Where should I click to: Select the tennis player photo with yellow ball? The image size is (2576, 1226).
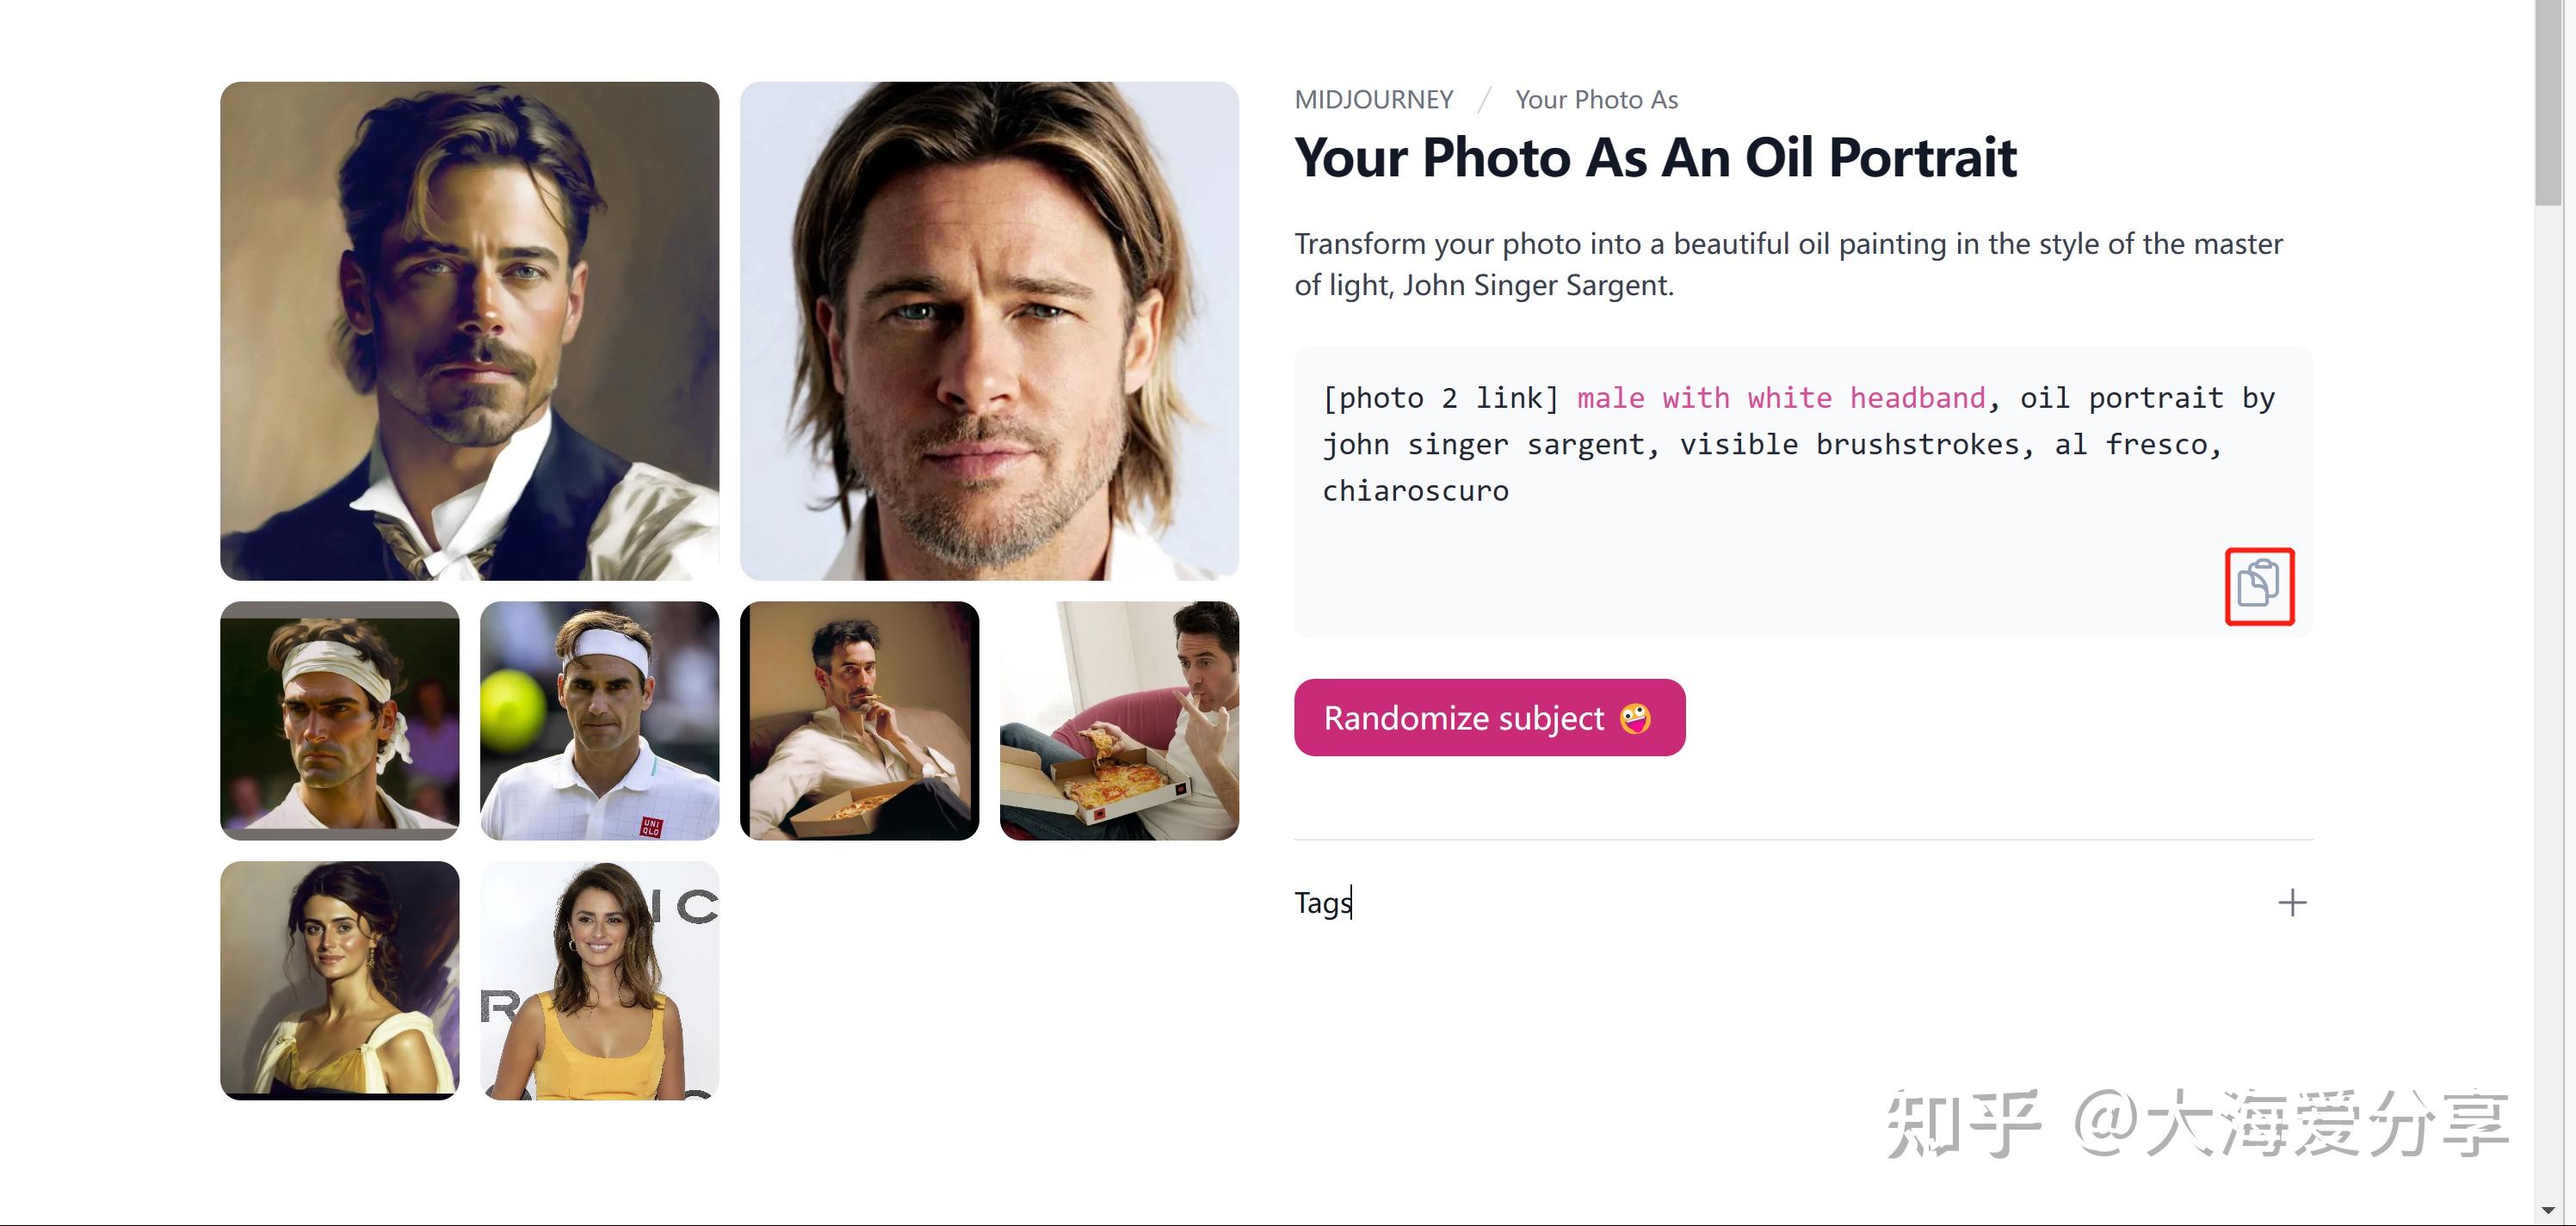click(599, 720)
